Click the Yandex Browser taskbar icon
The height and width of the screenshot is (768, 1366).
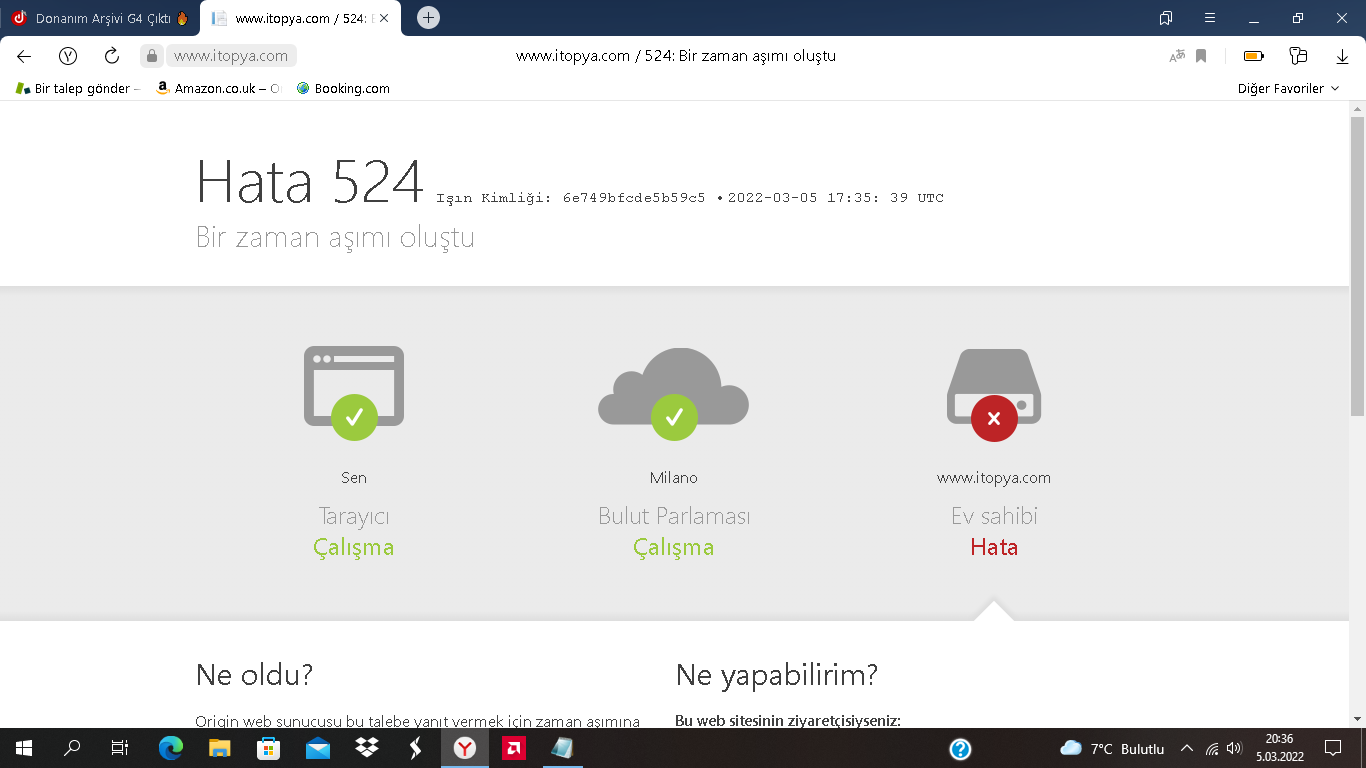[x=465, y=748]
